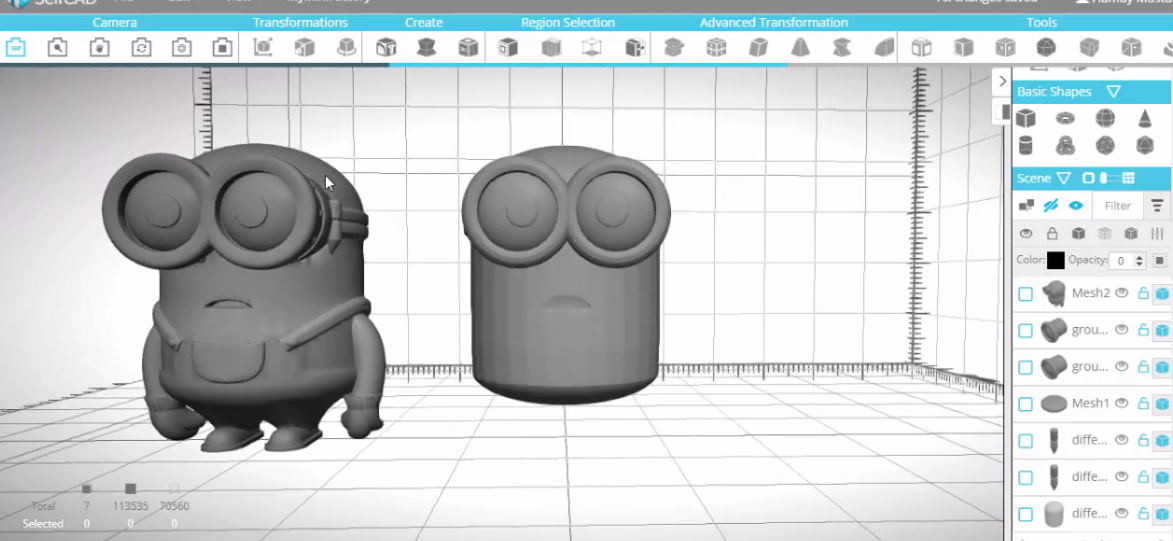This screenshot has height=541, width=1173.
Task: Open region selection settings cube icon
Action: point(635,48)
